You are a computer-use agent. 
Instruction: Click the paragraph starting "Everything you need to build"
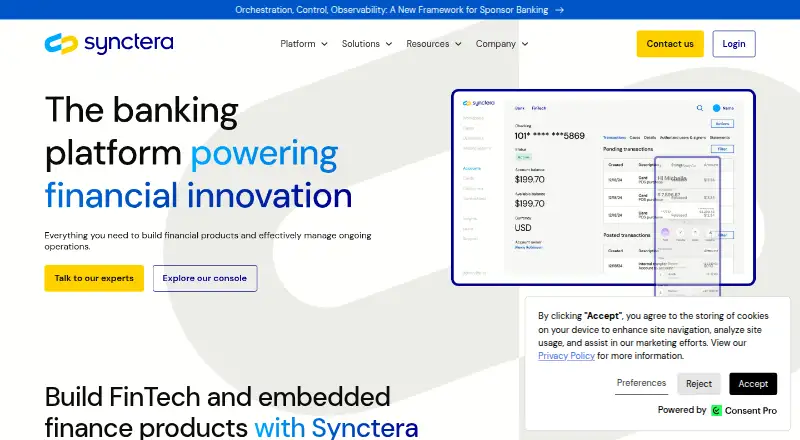[208, 241]
